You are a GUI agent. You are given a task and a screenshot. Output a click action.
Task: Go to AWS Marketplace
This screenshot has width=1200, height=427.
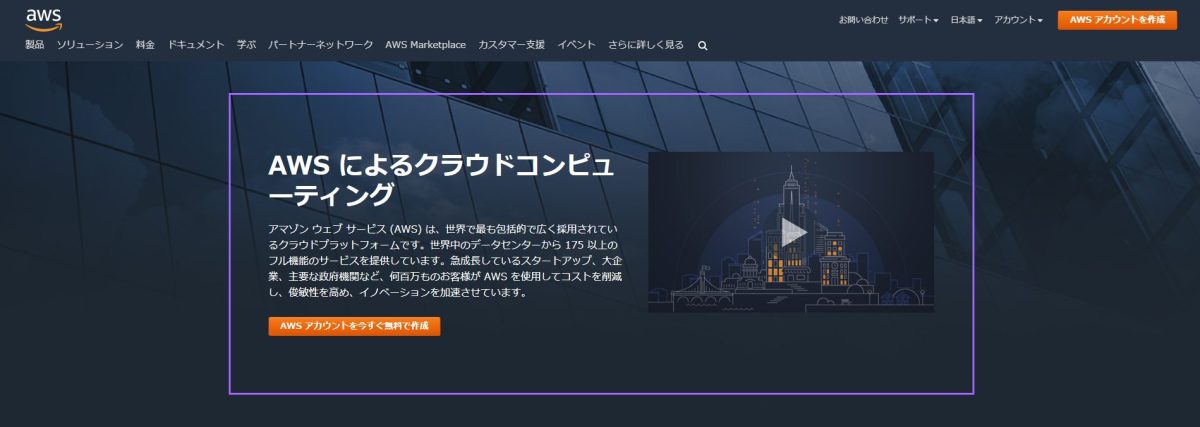[x=425, y=45]
